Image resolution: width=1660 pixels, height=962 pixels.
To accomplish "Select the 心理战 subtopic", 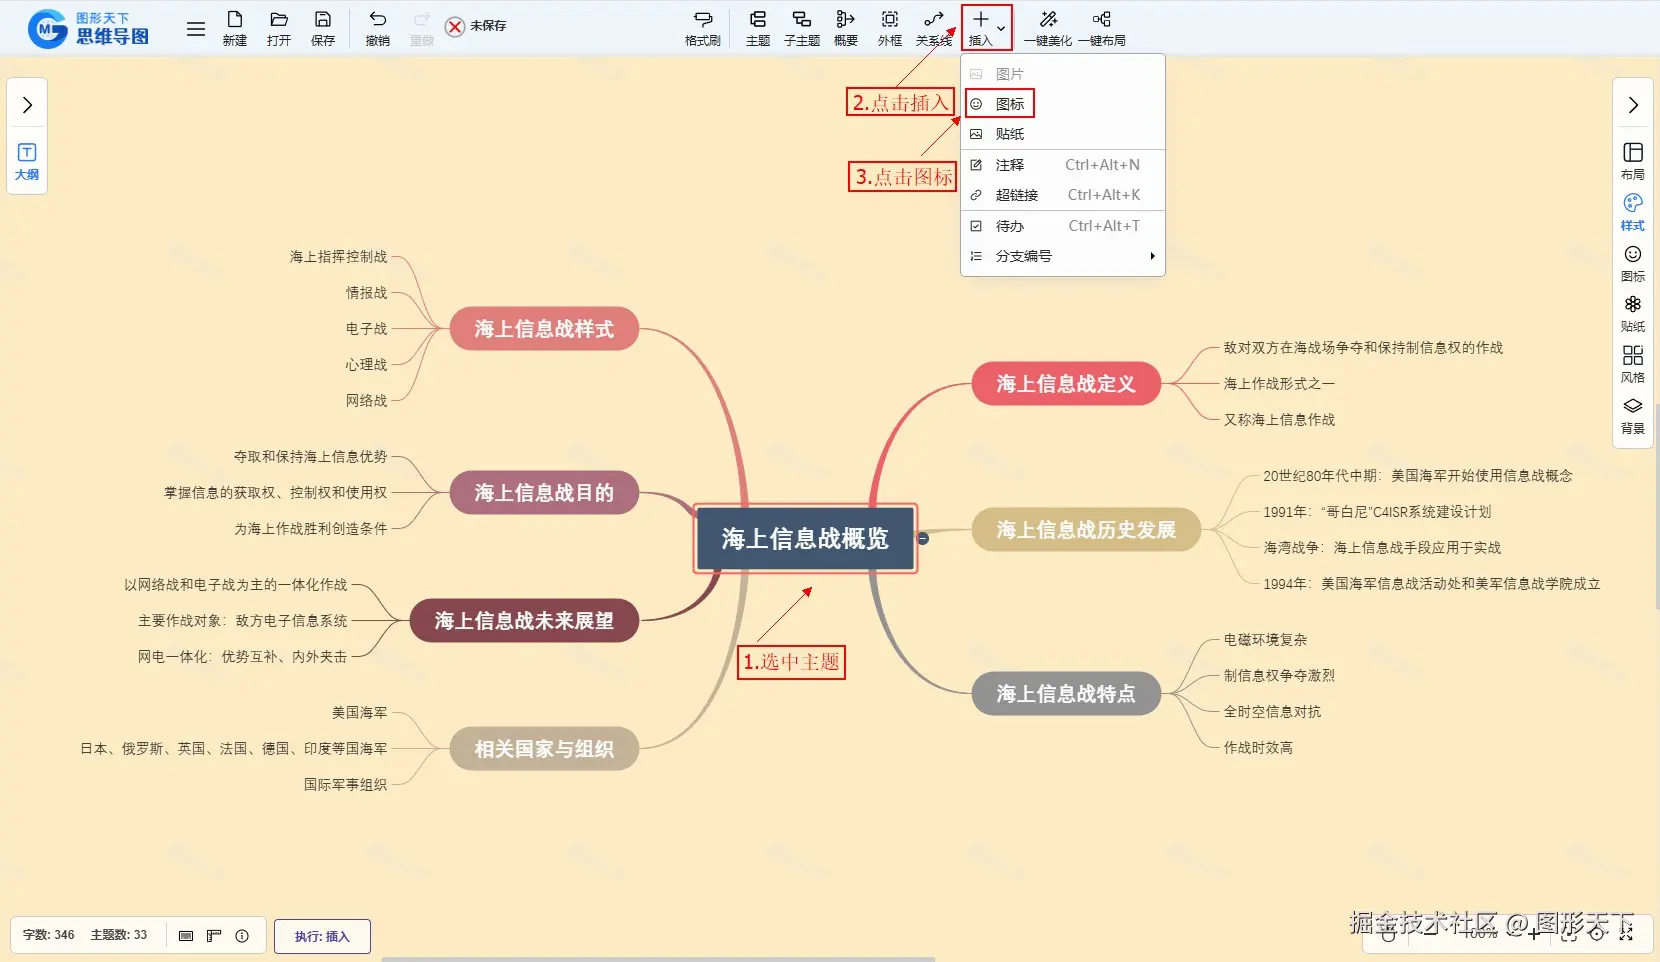I will pyautogui.click(x=366, y=365).
